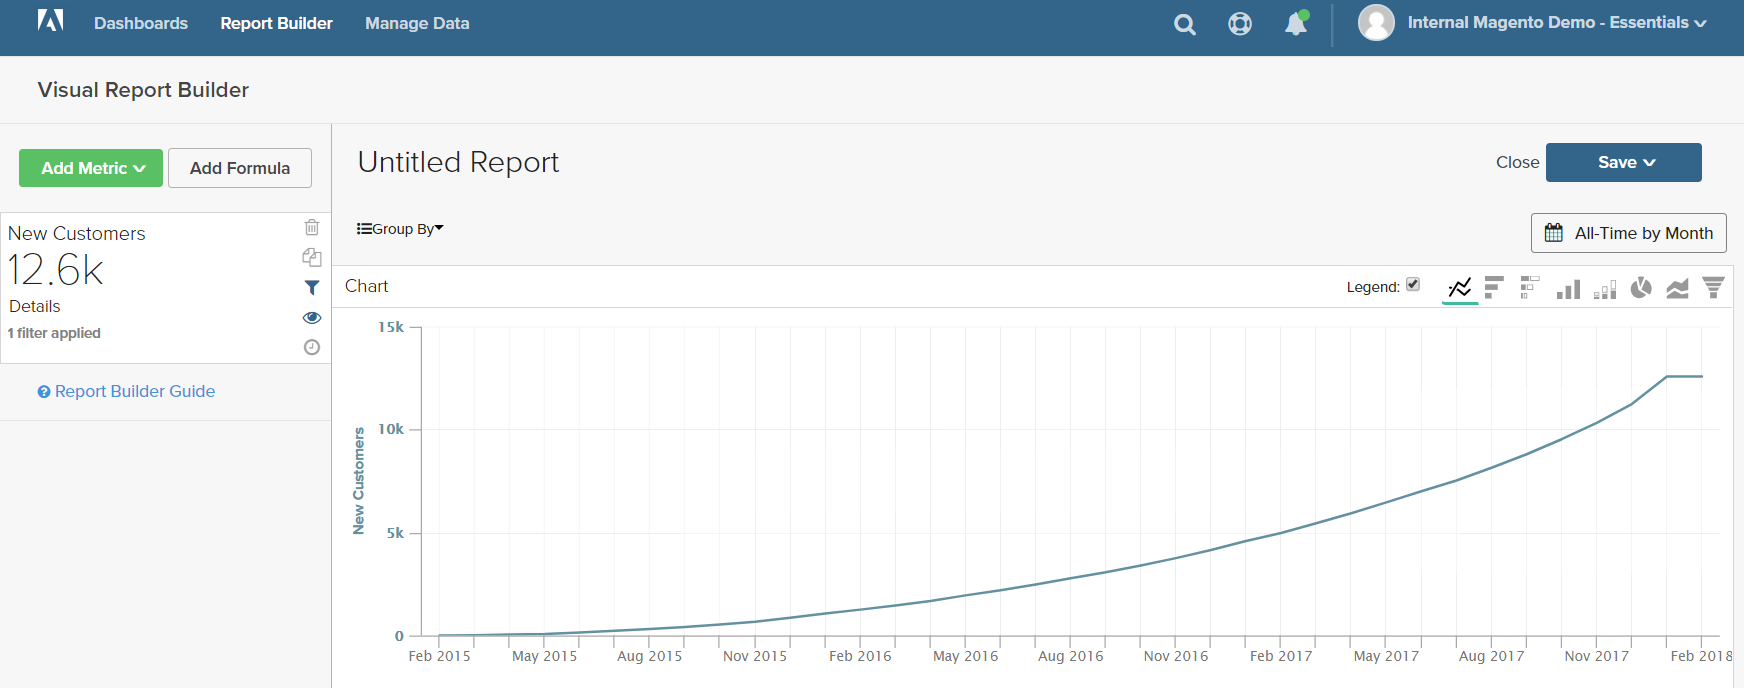
Task: Open filter icon for New Customers metric
Action: (x=312, y=288)
